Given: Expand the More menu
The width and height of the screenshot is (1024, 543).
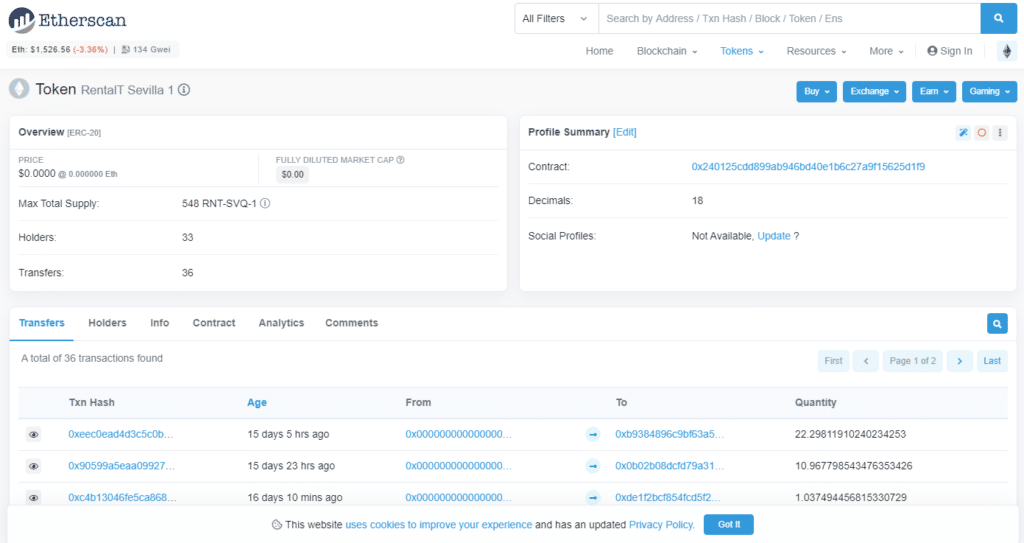Looking at the screenshot, I should pos(886,51).
